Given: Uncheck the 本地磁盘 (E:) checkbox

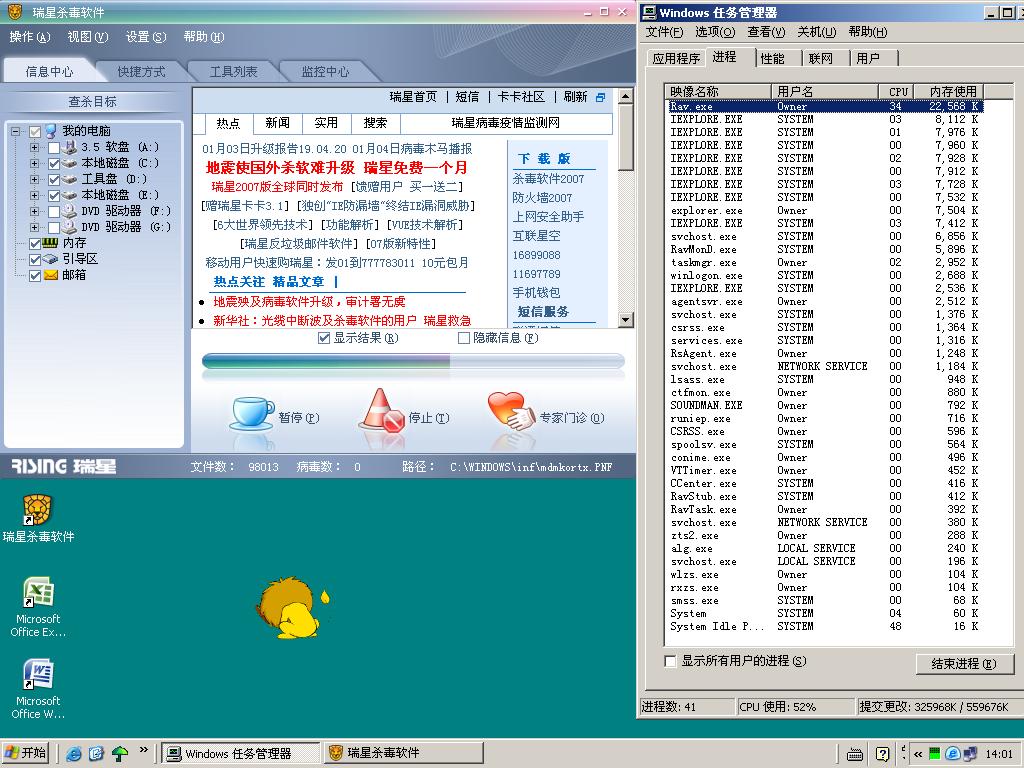Looking at the screenshot, I should coord(54,195).
